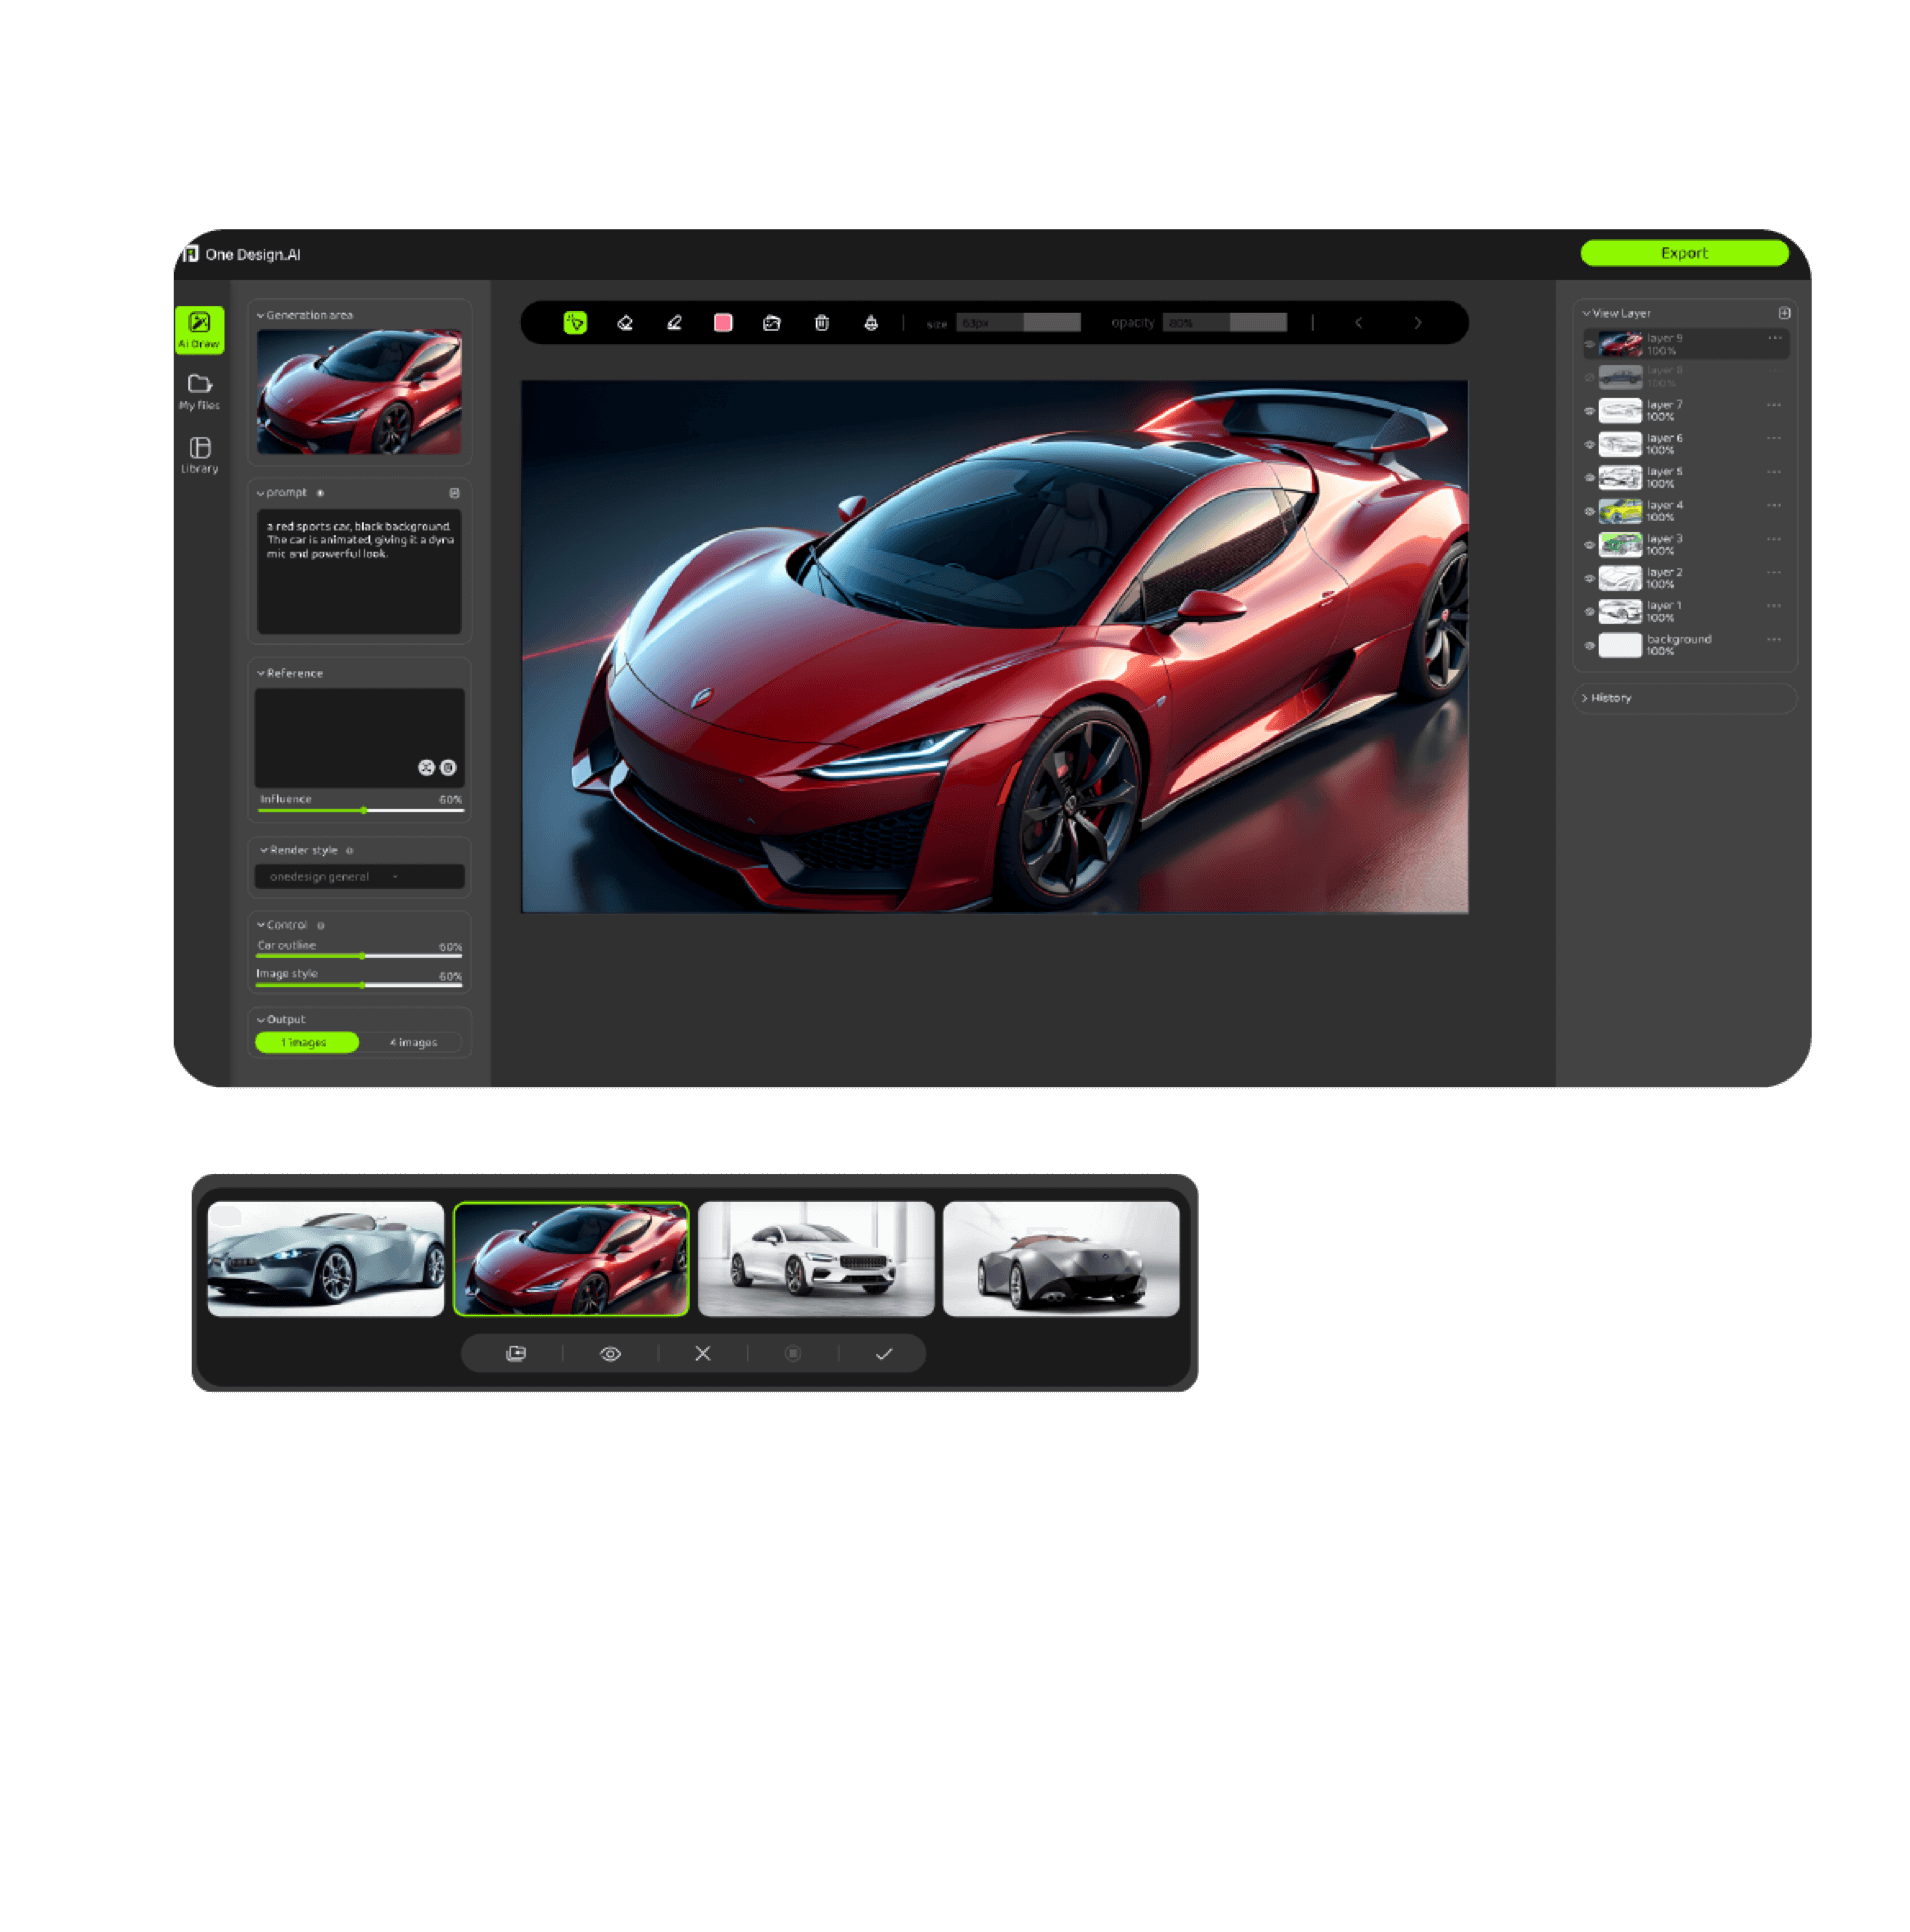Show the hidden layer 8
The height and width of the screenshot is (1932, 1910).
point(1589,377)
